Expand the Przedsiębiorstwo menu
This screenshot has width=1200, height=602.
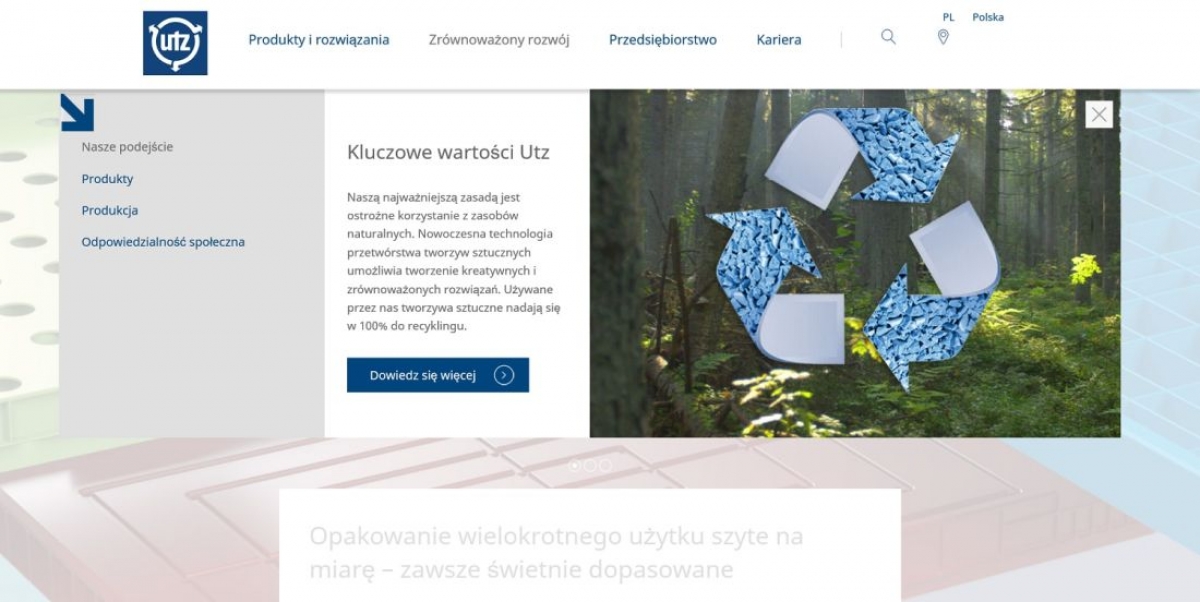[x=663, y=40]
